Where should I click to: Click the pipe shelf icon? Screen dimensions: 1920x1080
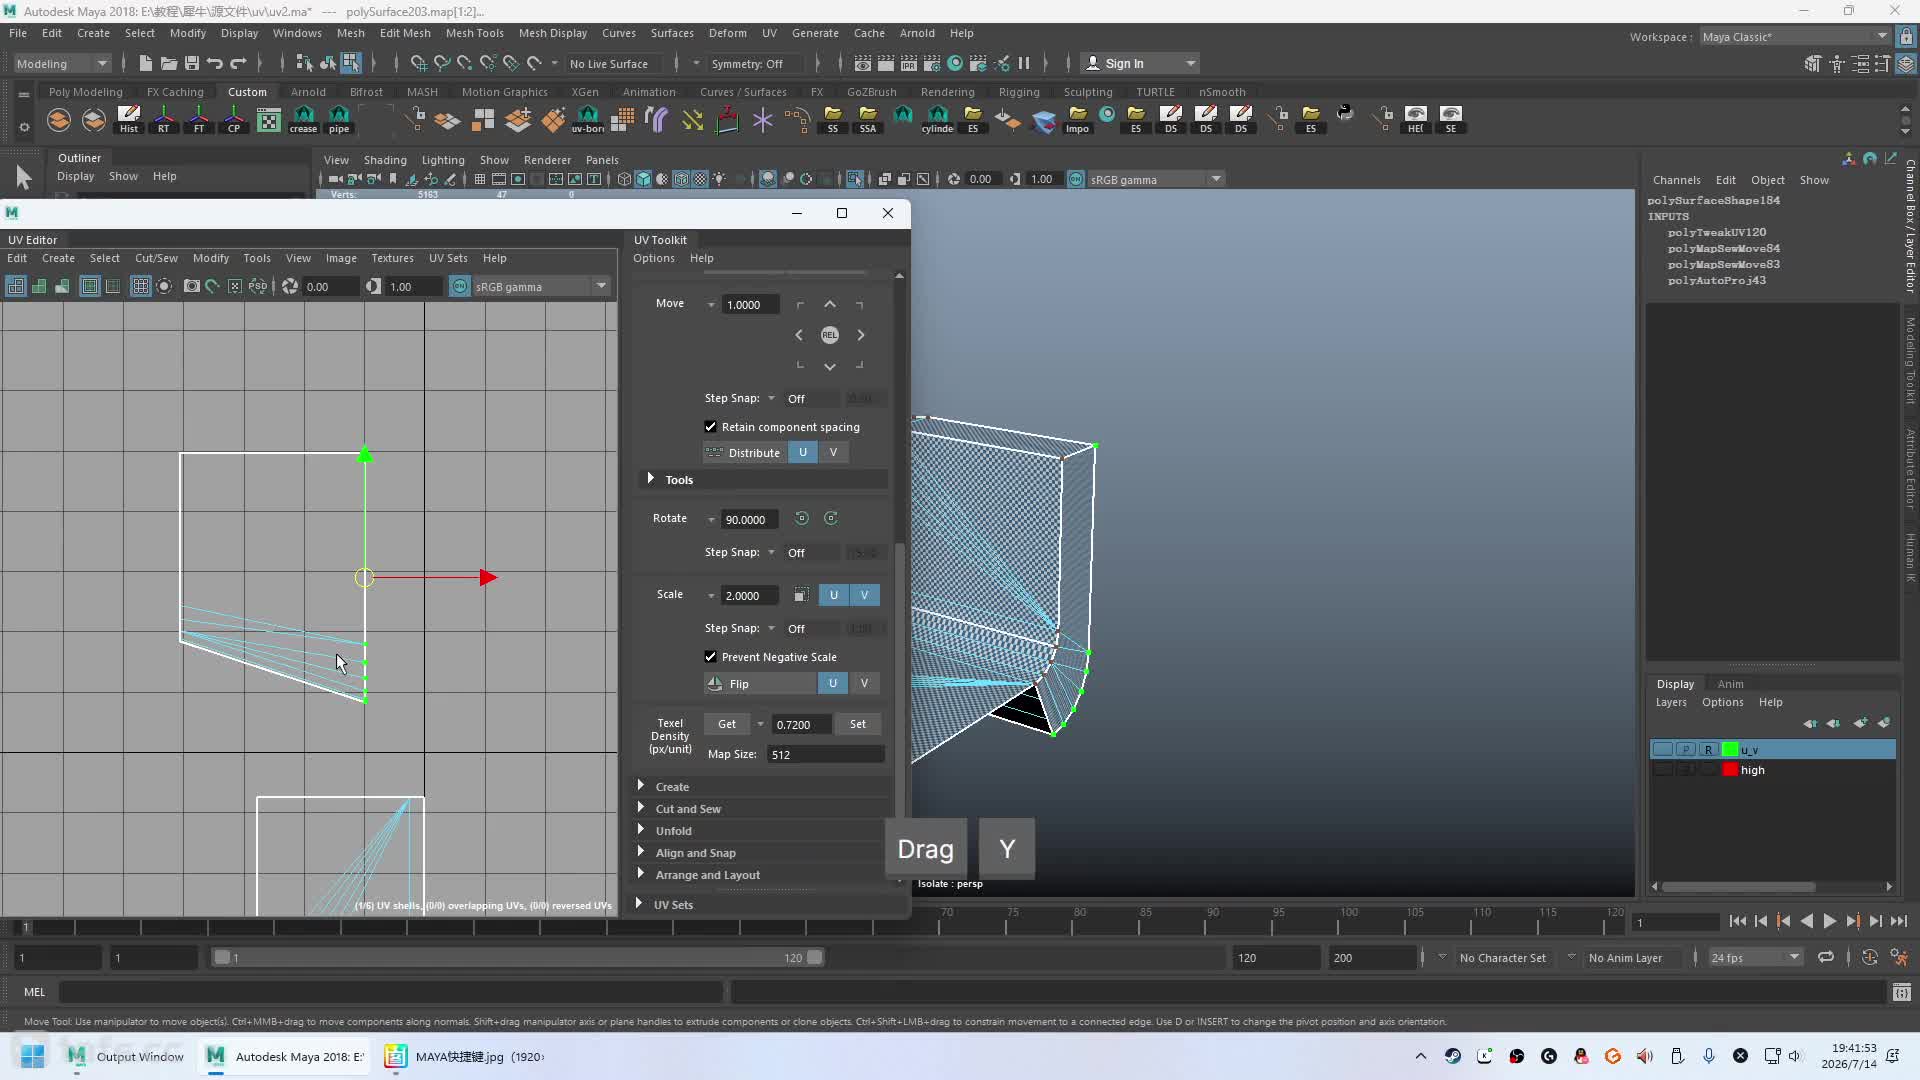[339, 119]
